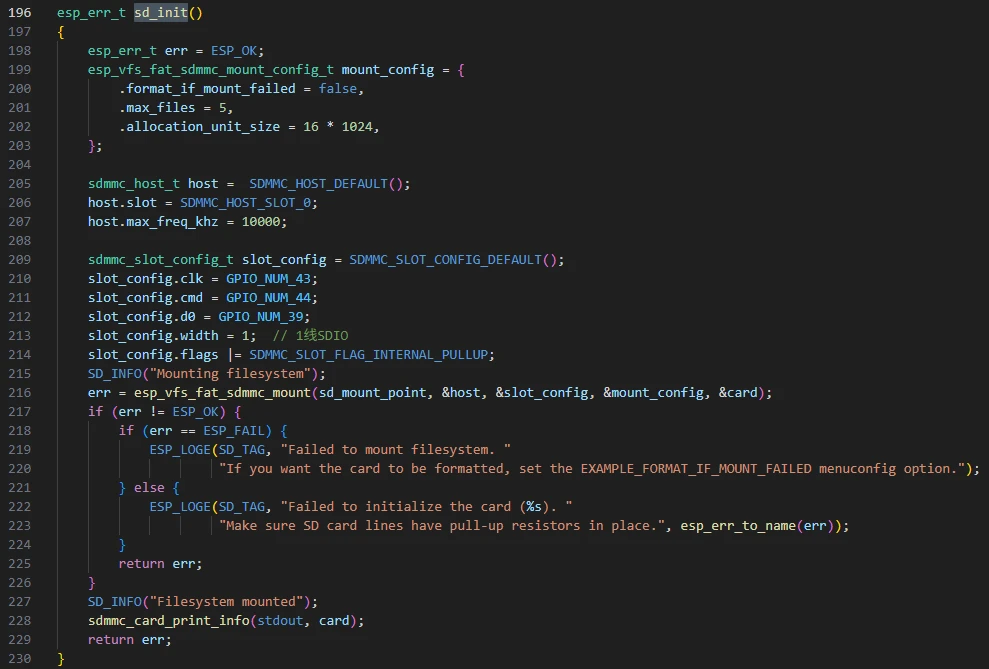Click the esp_vfs_fat_sdmmc_mount_config_t type name
The height and width of the screenshot is (669, 989).
click(x=210, y=70)
